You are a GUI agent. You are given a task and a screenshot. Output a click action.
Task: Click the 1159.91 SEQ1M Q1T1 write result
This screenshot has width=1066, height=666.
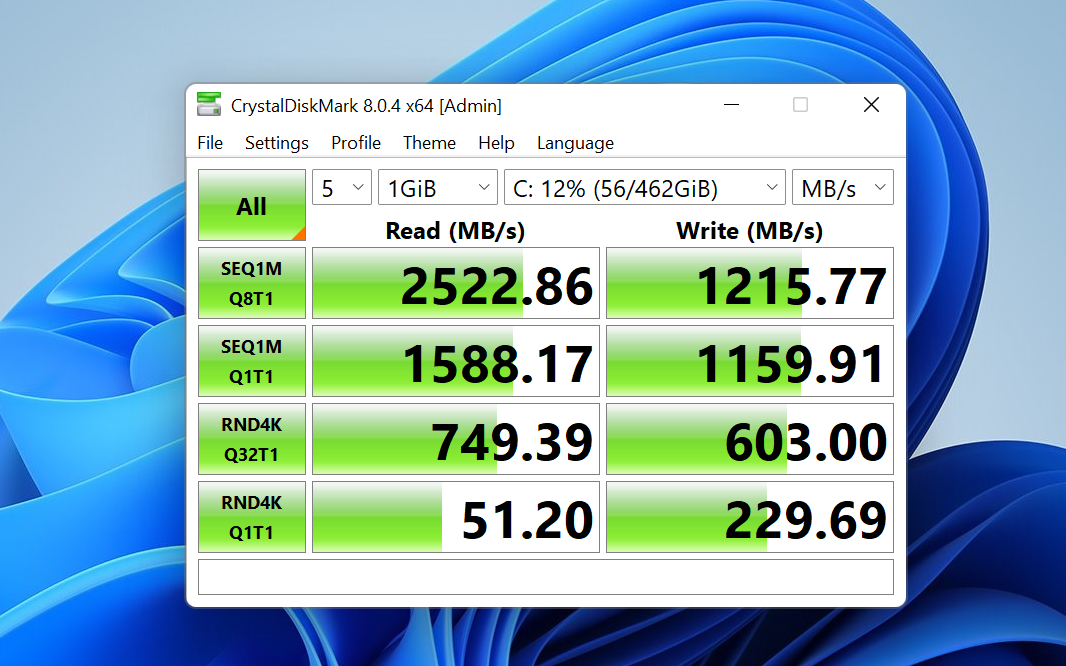pyautogui.click(x=750, y=361)
